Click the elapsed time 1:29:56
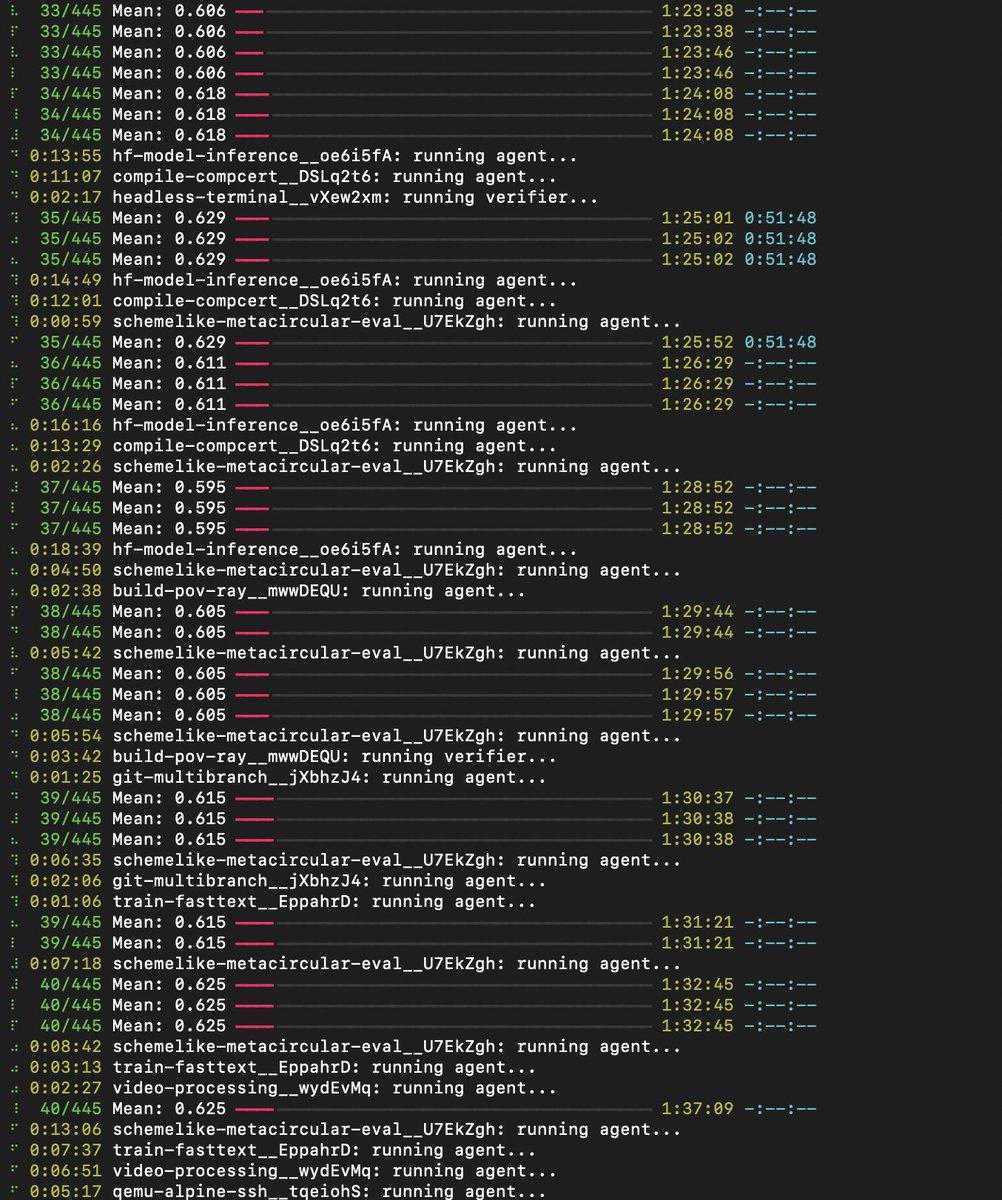Screen dimensions: 1002x1200 pyautogui.click(x=697, y=674)
